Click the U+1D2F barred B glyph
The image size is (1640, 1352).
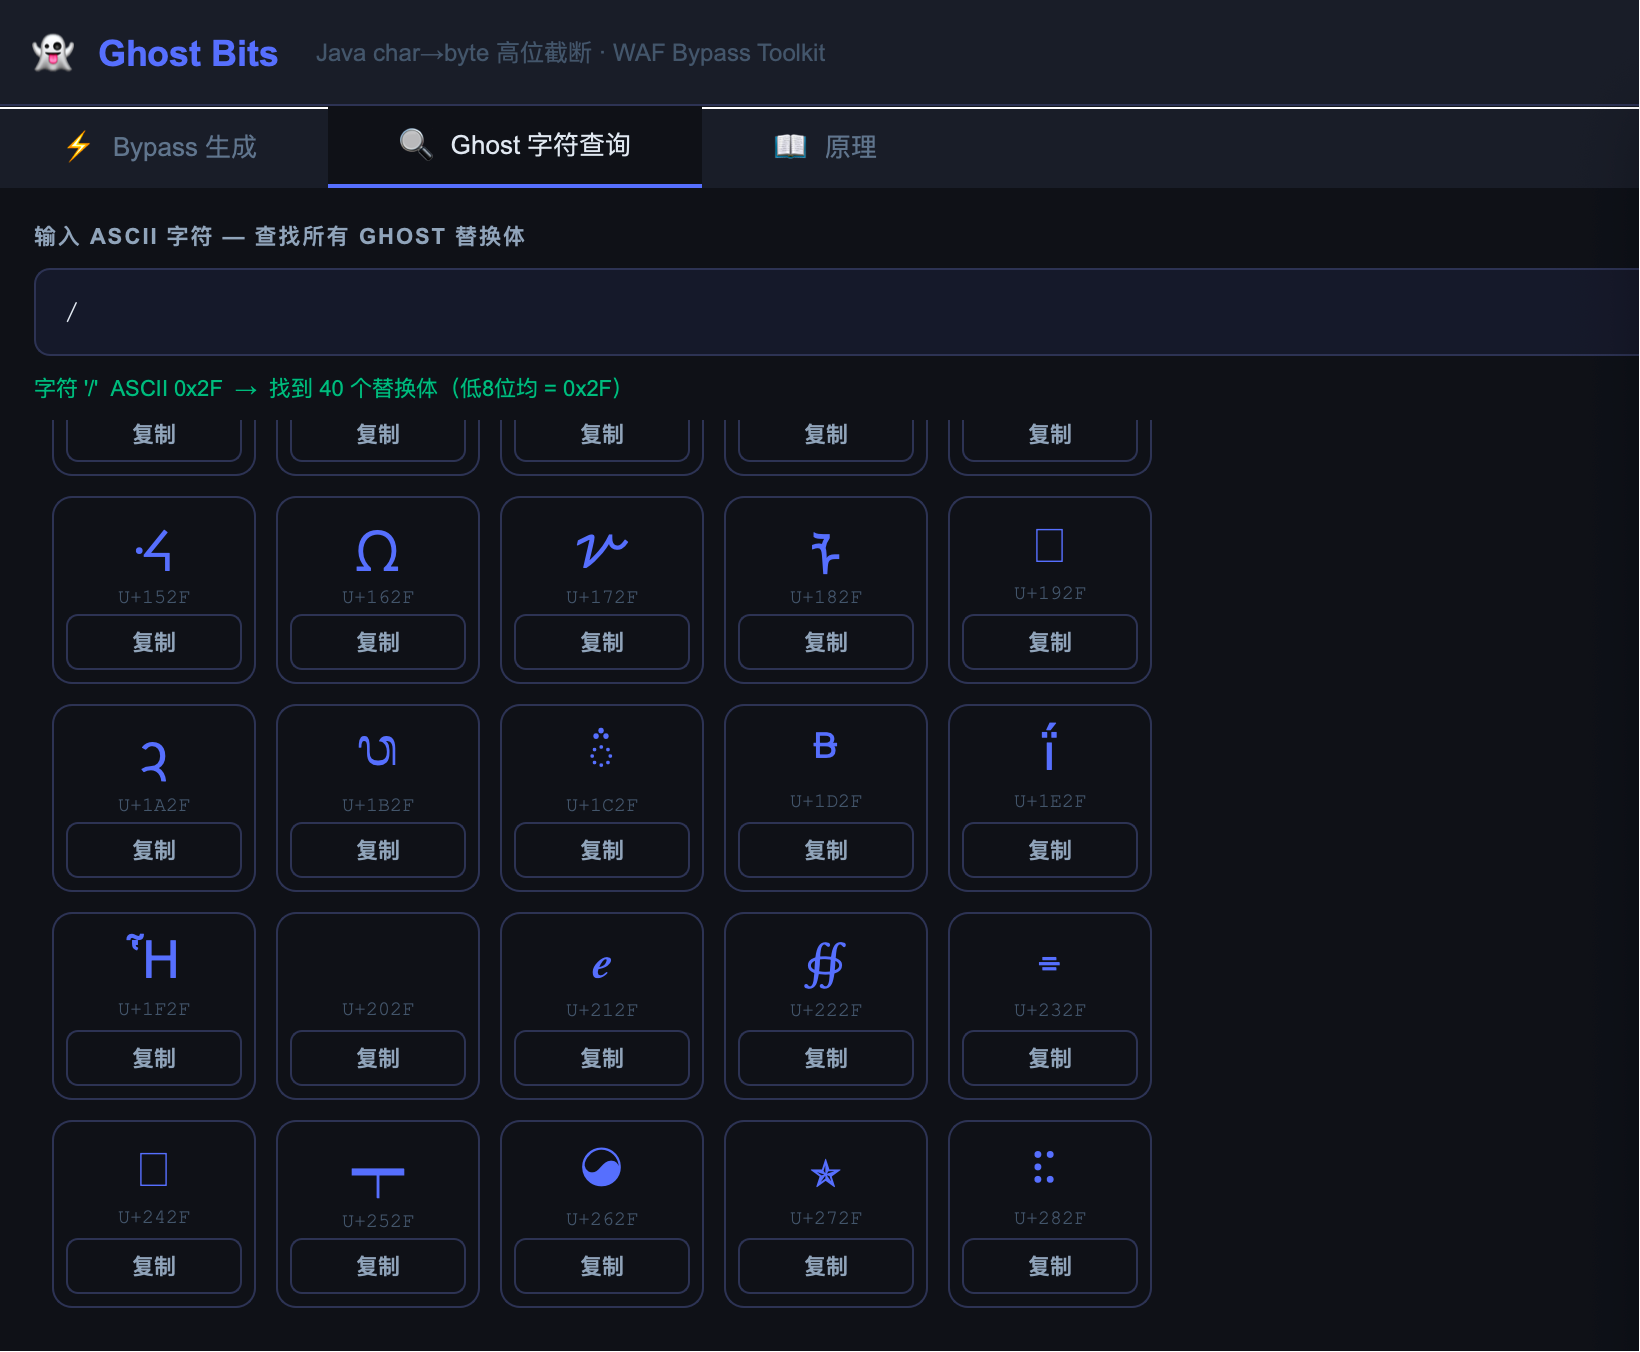point(826,745)
